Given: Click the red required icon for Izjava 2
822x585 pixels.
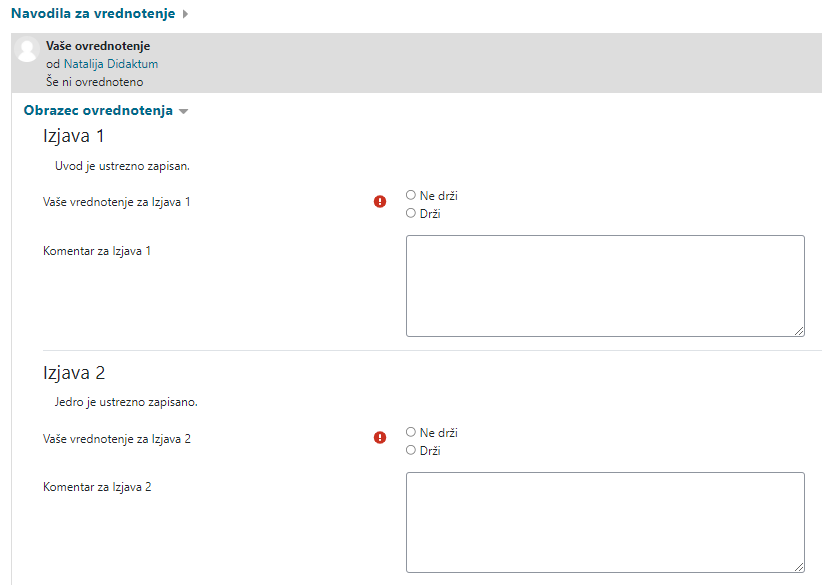Looking at the screenshot, I should (380, 437).
